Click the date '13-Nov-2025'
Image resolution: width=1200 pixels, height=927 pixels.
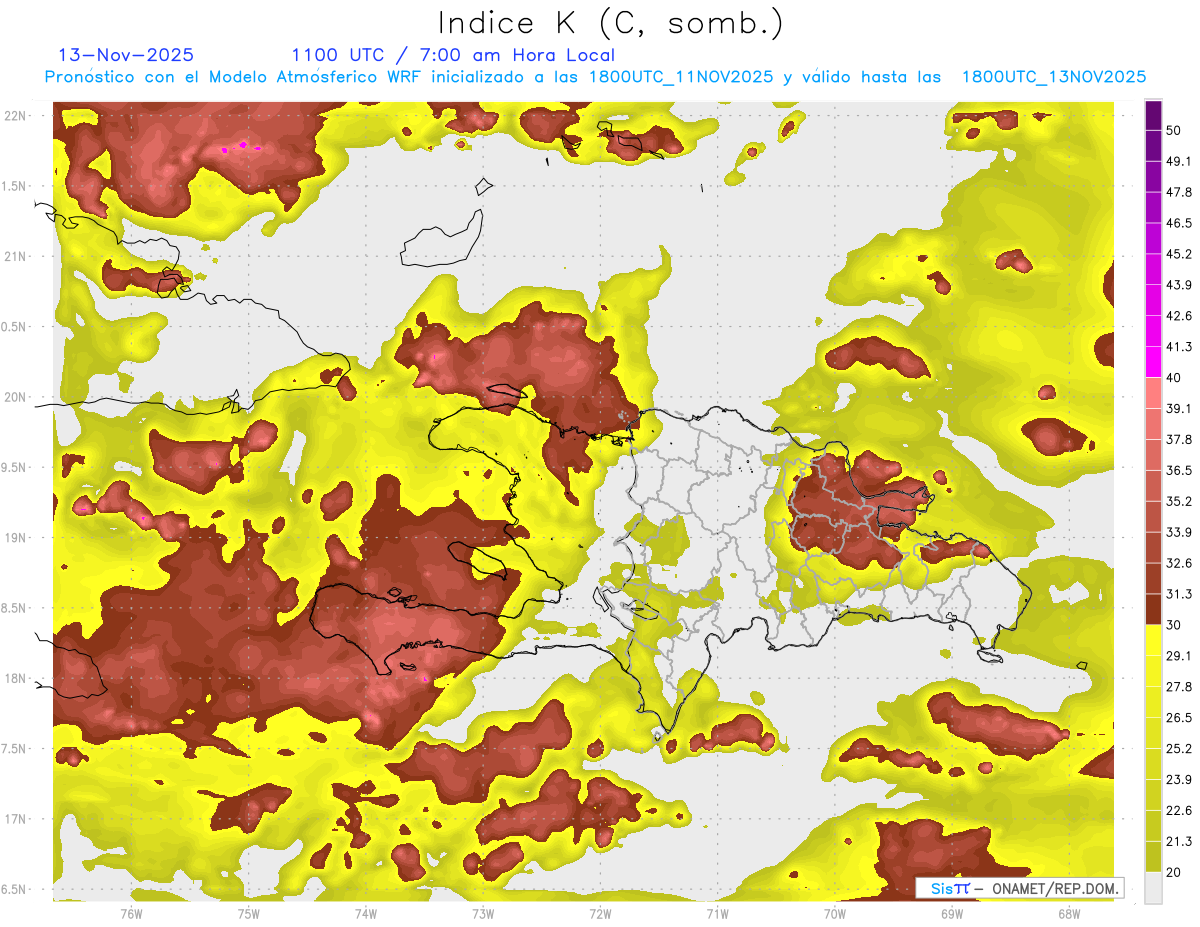[x=127, y=55]
